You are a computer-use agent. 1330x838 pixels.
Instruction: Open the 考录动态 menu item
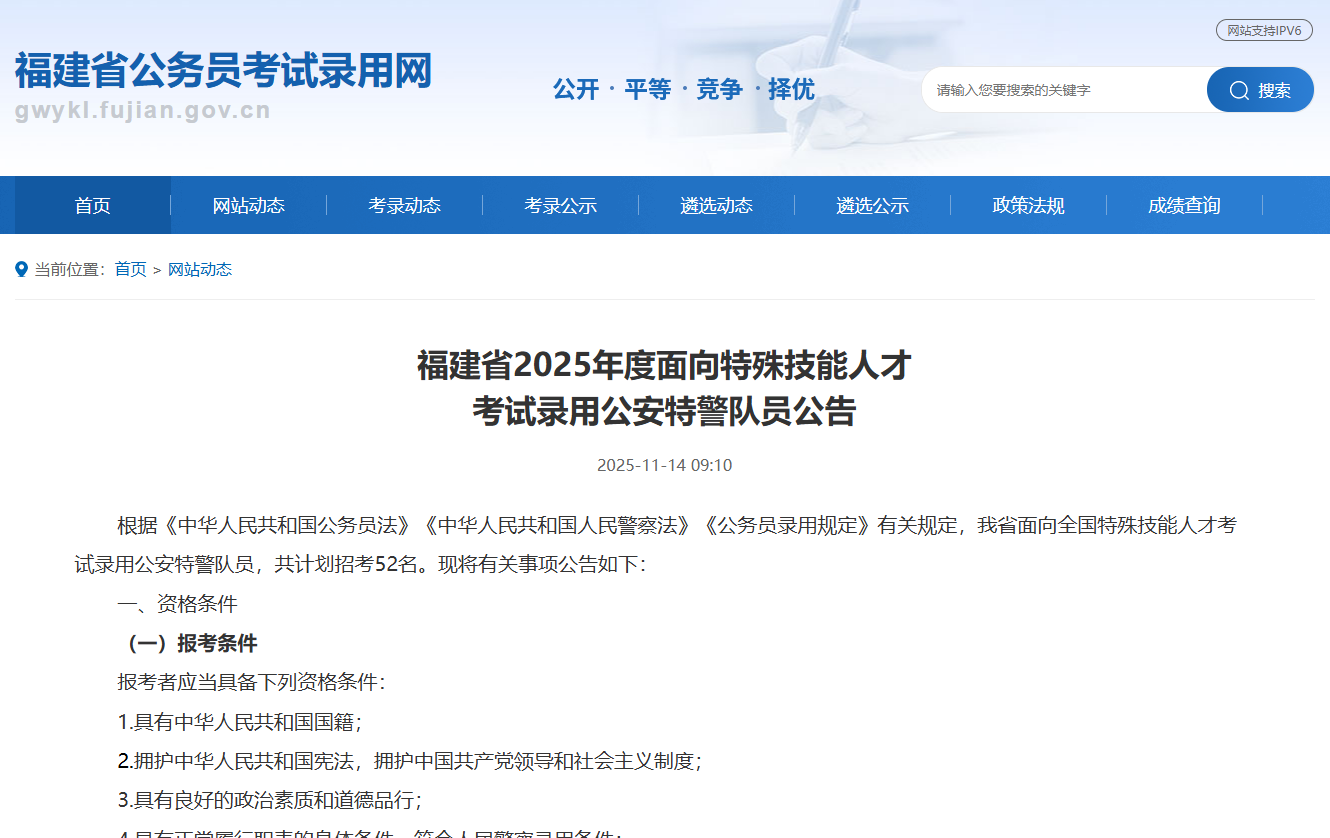point(404,205)
